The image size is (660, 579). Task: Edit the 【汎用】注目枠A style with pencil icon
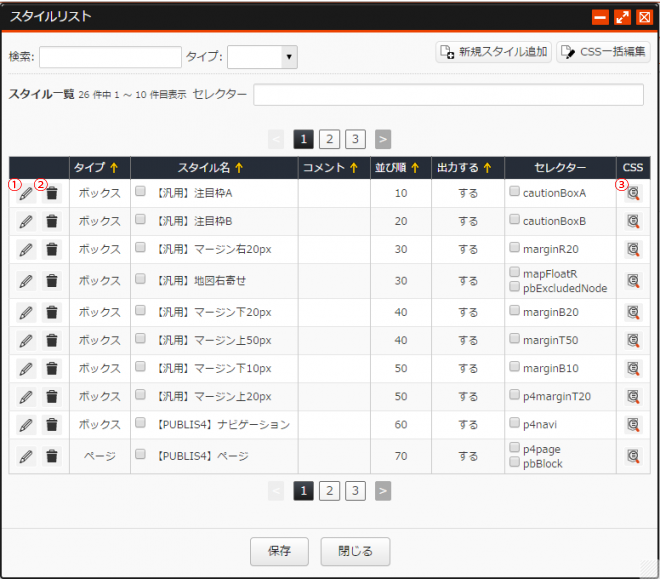[26, 194]
